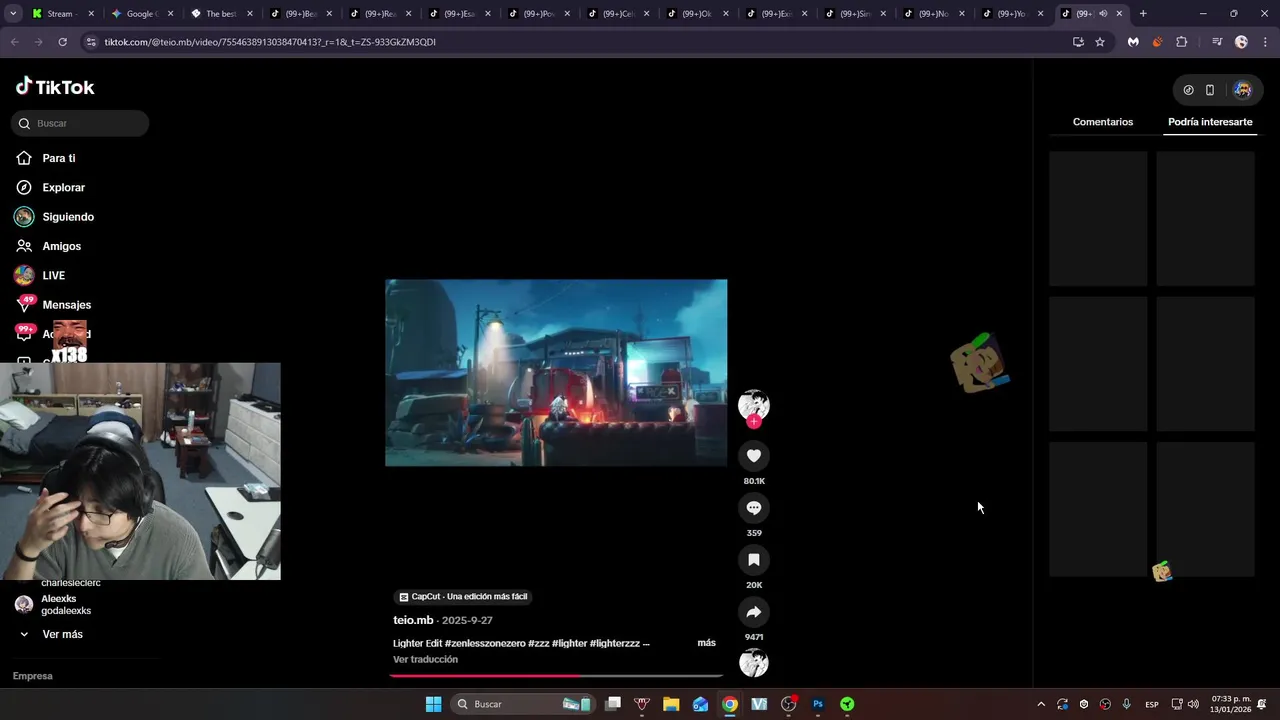Open the taskbar clock and date
The height and width of the screenshot is (720, 1280).
[1231, 704]
